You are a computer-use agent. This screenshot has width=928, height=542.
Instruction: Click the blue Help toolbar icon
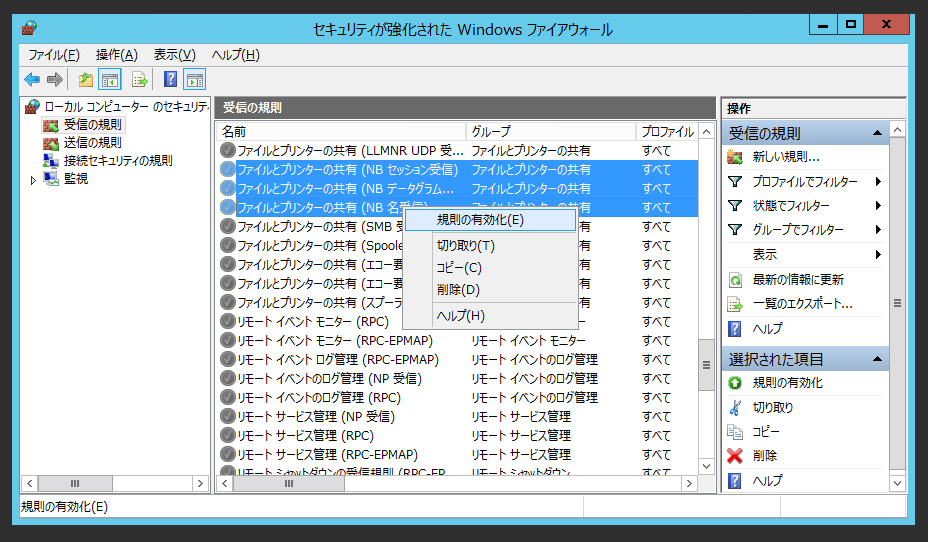click(170, 79)
